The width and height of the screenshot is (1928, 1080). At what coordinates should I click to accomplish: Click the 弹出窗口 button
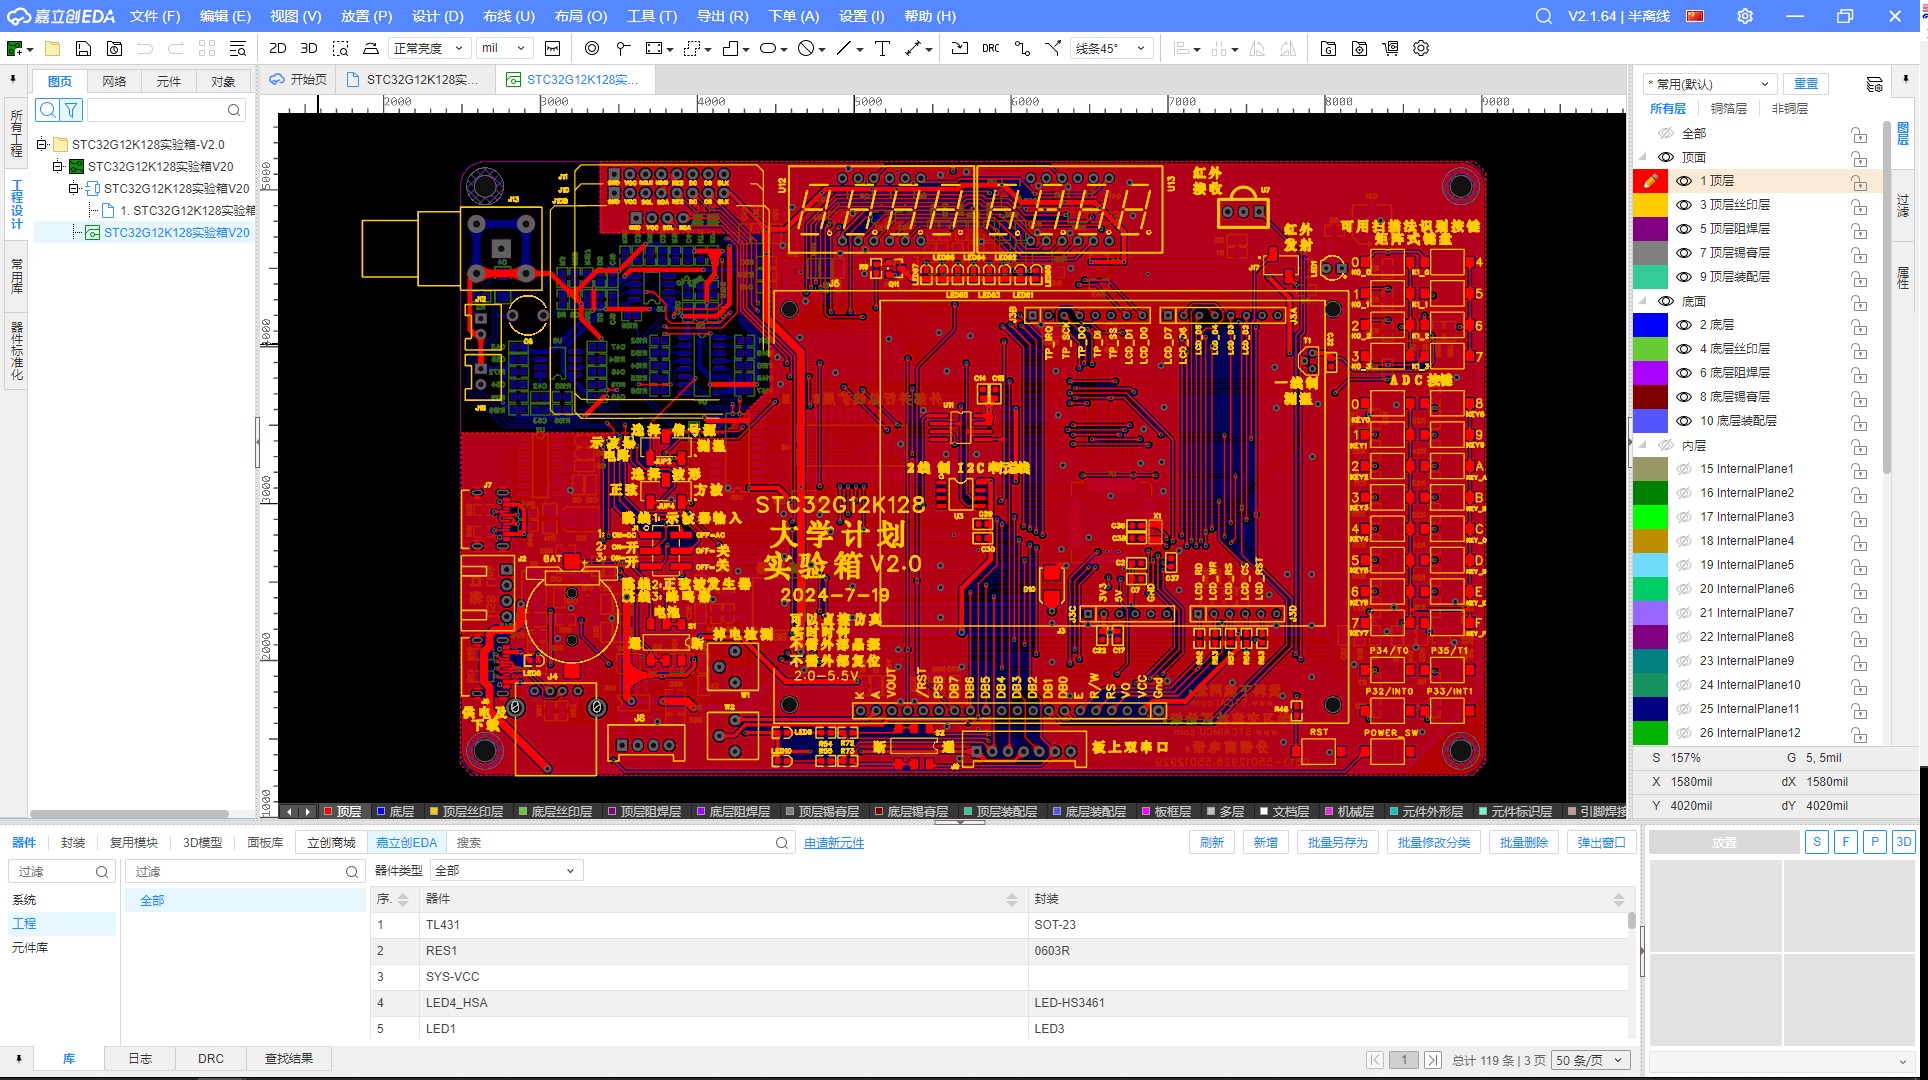point(1601,842)
